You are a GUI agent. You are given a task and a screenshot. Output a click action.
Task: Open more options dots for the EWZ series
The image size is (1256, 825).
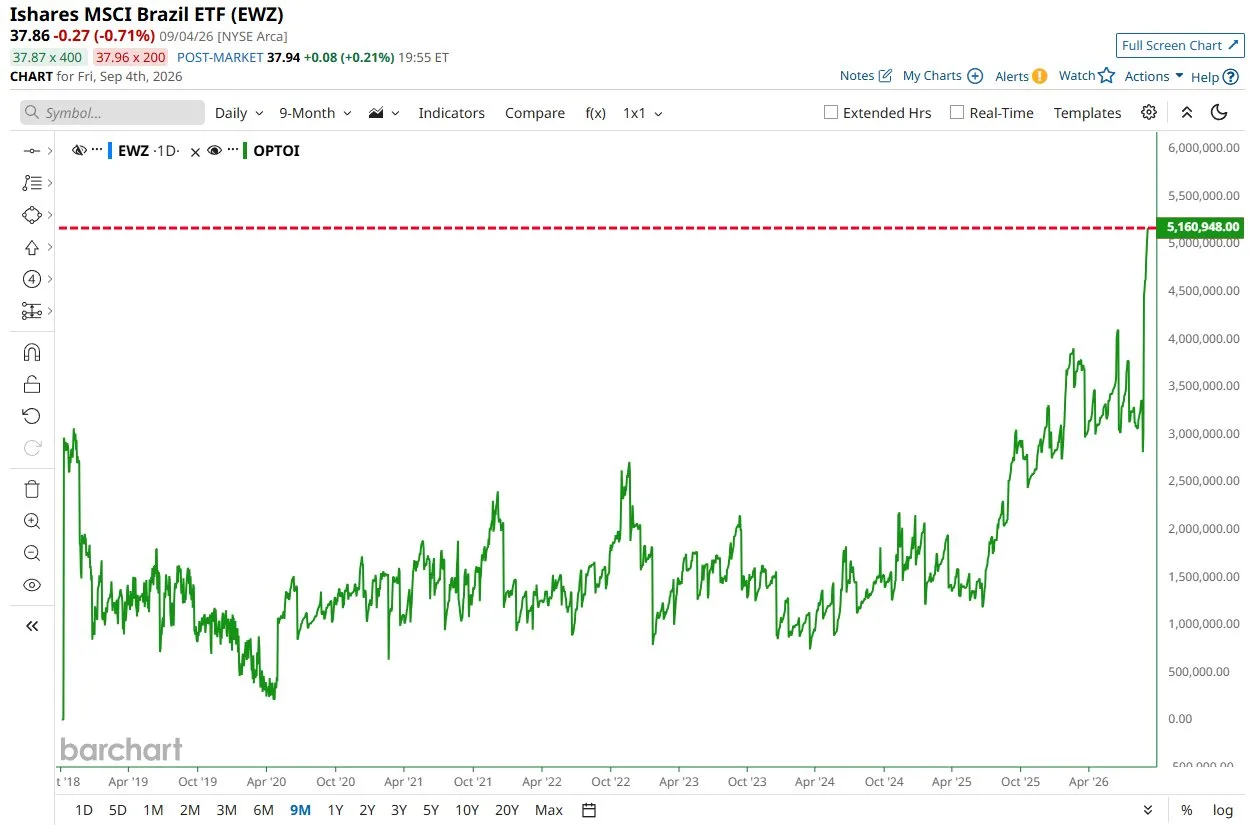point(97,150)
